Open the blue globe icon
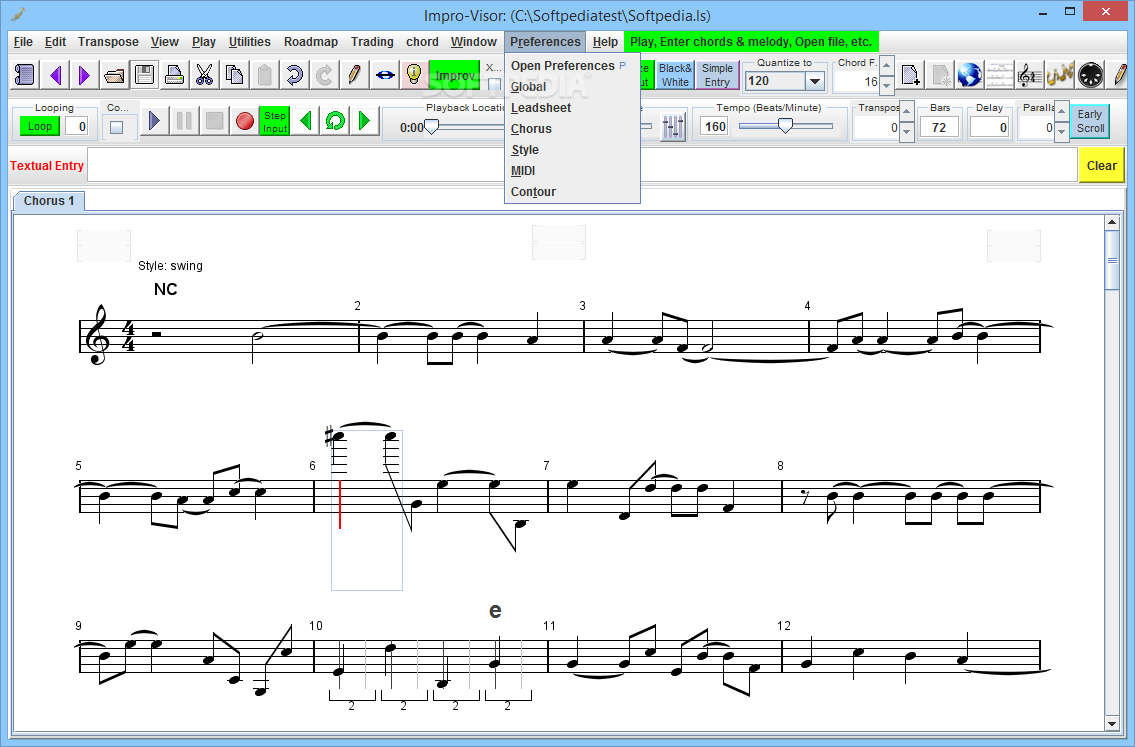1135x747 pixels. coord(969,75)
